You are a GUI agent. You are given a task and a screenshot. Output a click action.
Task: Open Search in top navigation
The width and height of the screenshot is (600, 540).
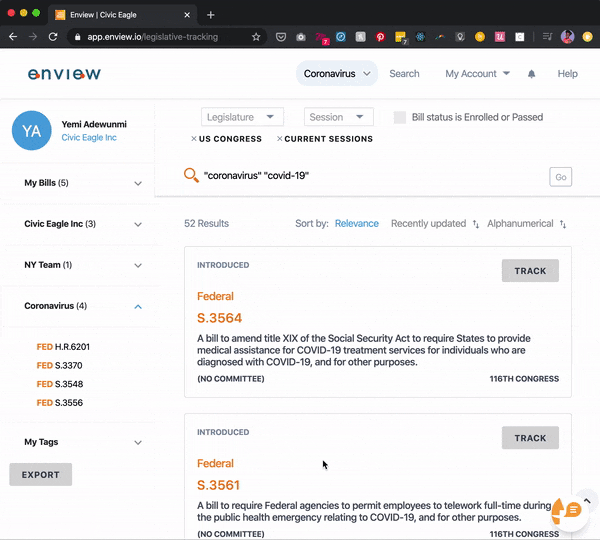pos(404,74)
